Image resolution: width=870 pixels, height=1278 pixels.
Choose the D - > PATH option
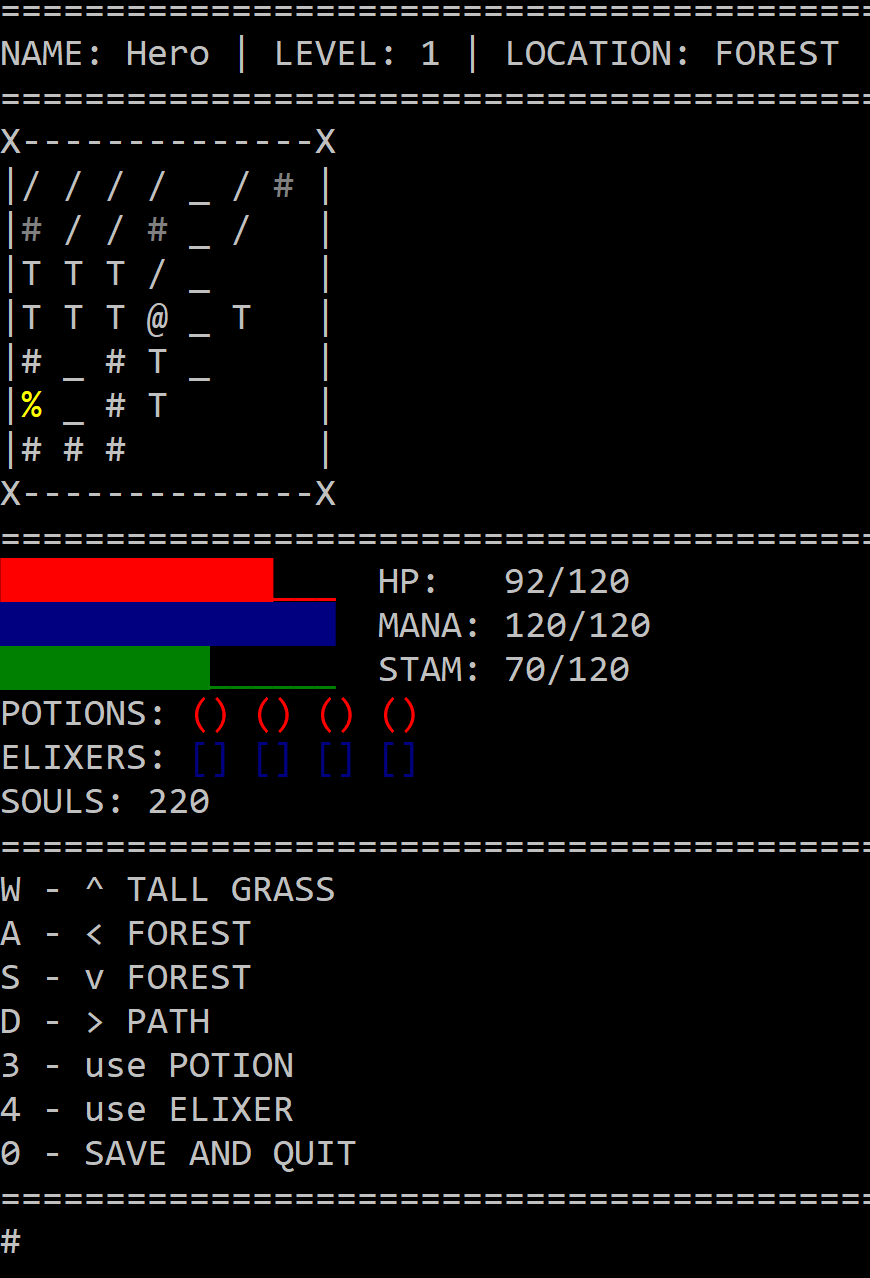105,1022
